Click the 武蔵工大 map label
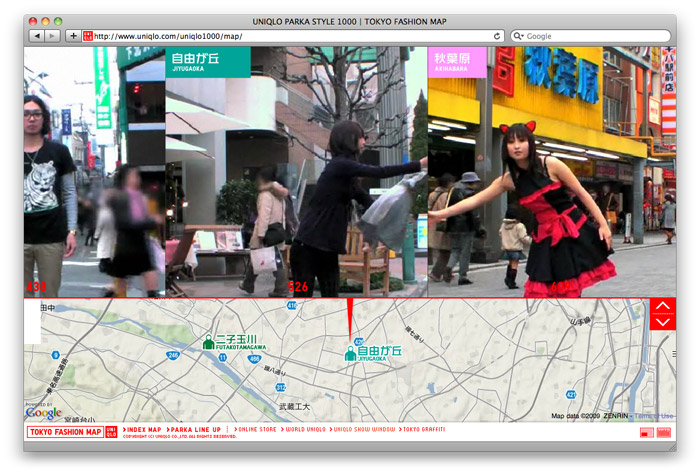Image resolution: width=700 pixels, height=472 pixels. [294, 406]
